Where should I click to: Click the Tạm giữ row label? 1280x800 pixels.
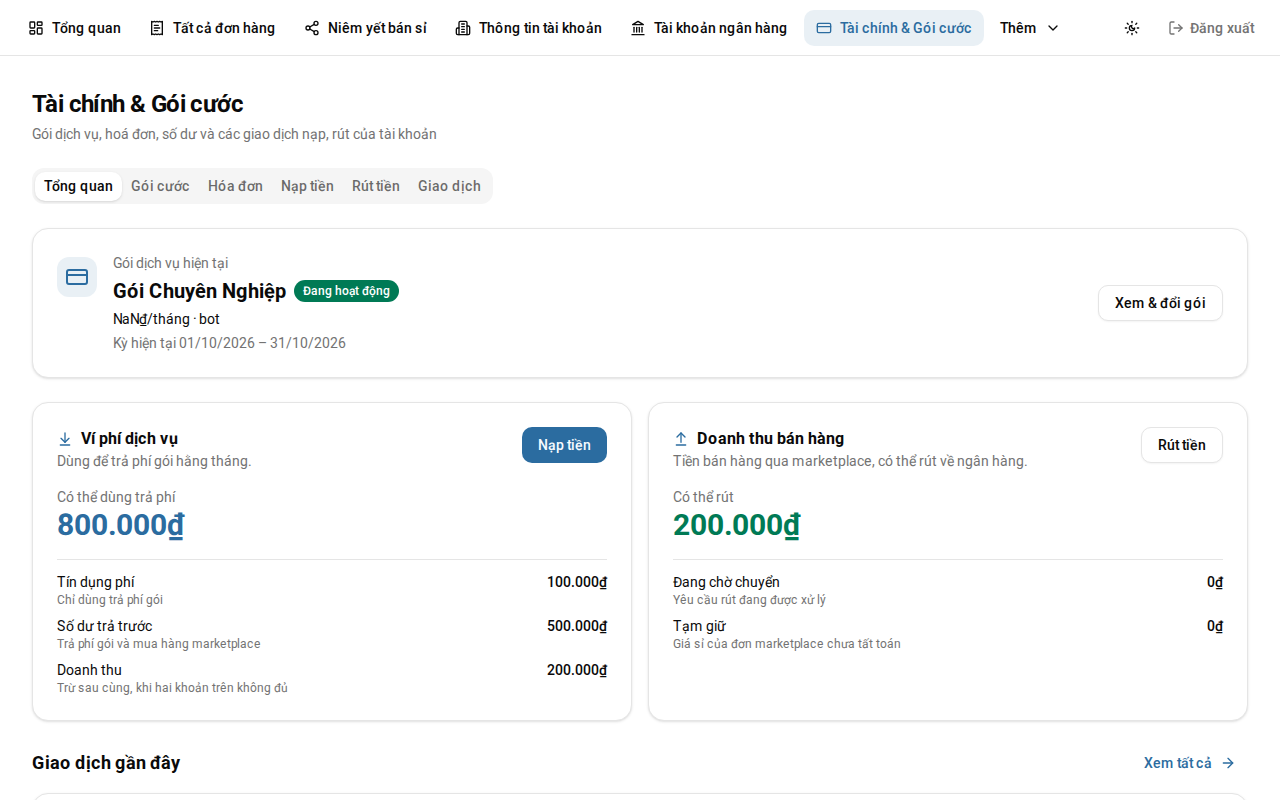point(699,626)
